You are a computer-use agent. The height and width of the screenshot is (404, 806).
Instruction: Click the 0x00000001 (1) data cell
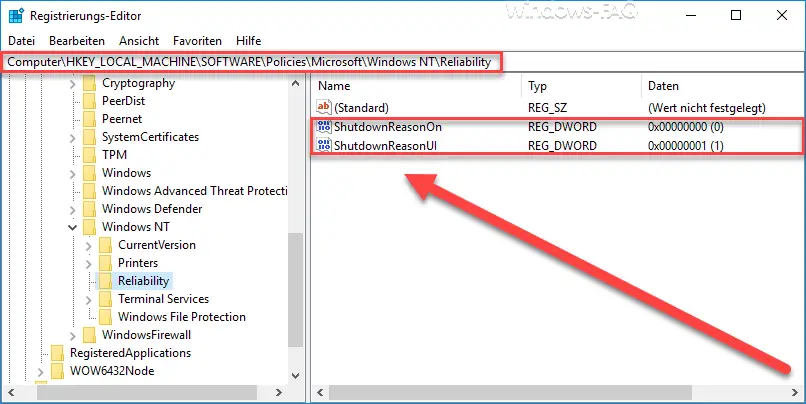(x=686, y=146)
